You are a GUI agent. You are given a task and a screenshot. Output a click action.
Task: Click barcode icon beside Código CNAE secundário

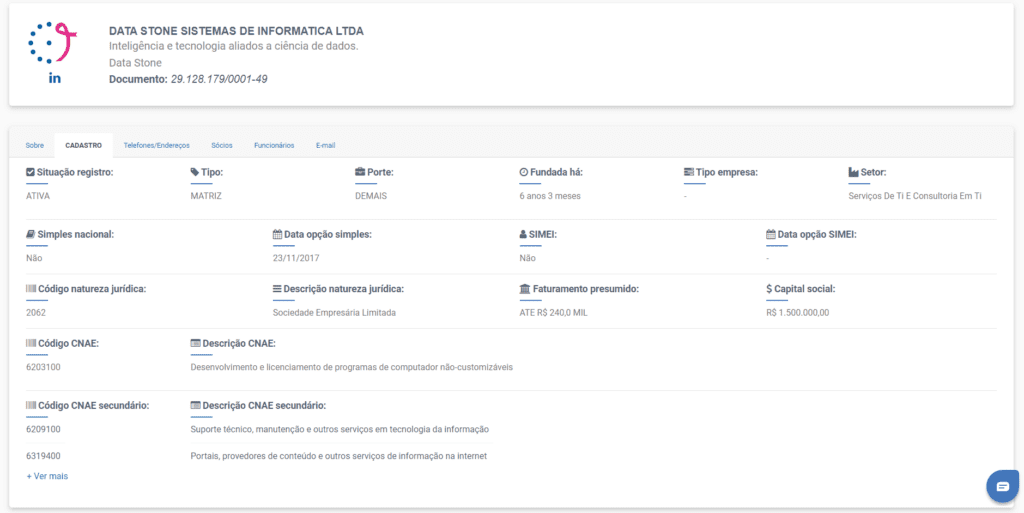click(x=31, y=405)
